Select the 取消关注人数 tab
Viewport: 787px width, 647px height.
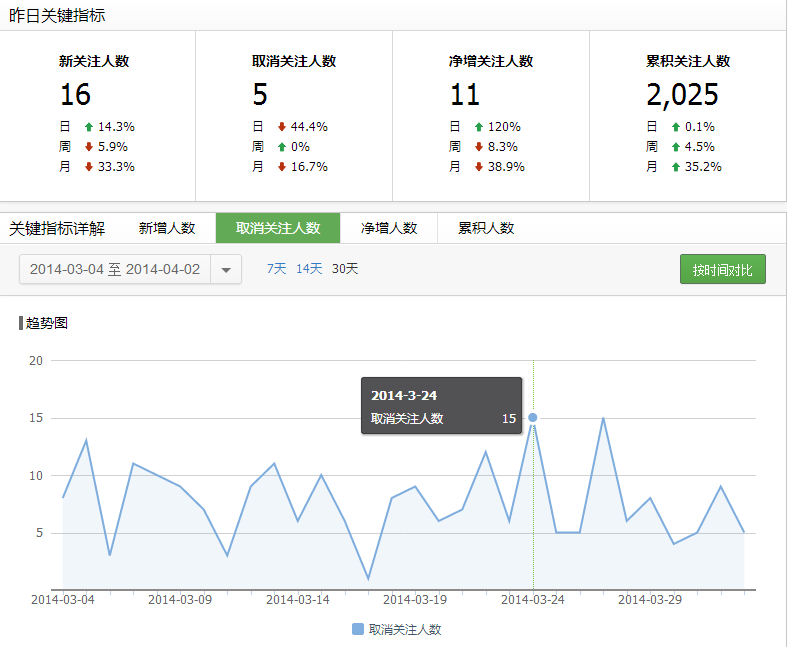click(278, 228)
